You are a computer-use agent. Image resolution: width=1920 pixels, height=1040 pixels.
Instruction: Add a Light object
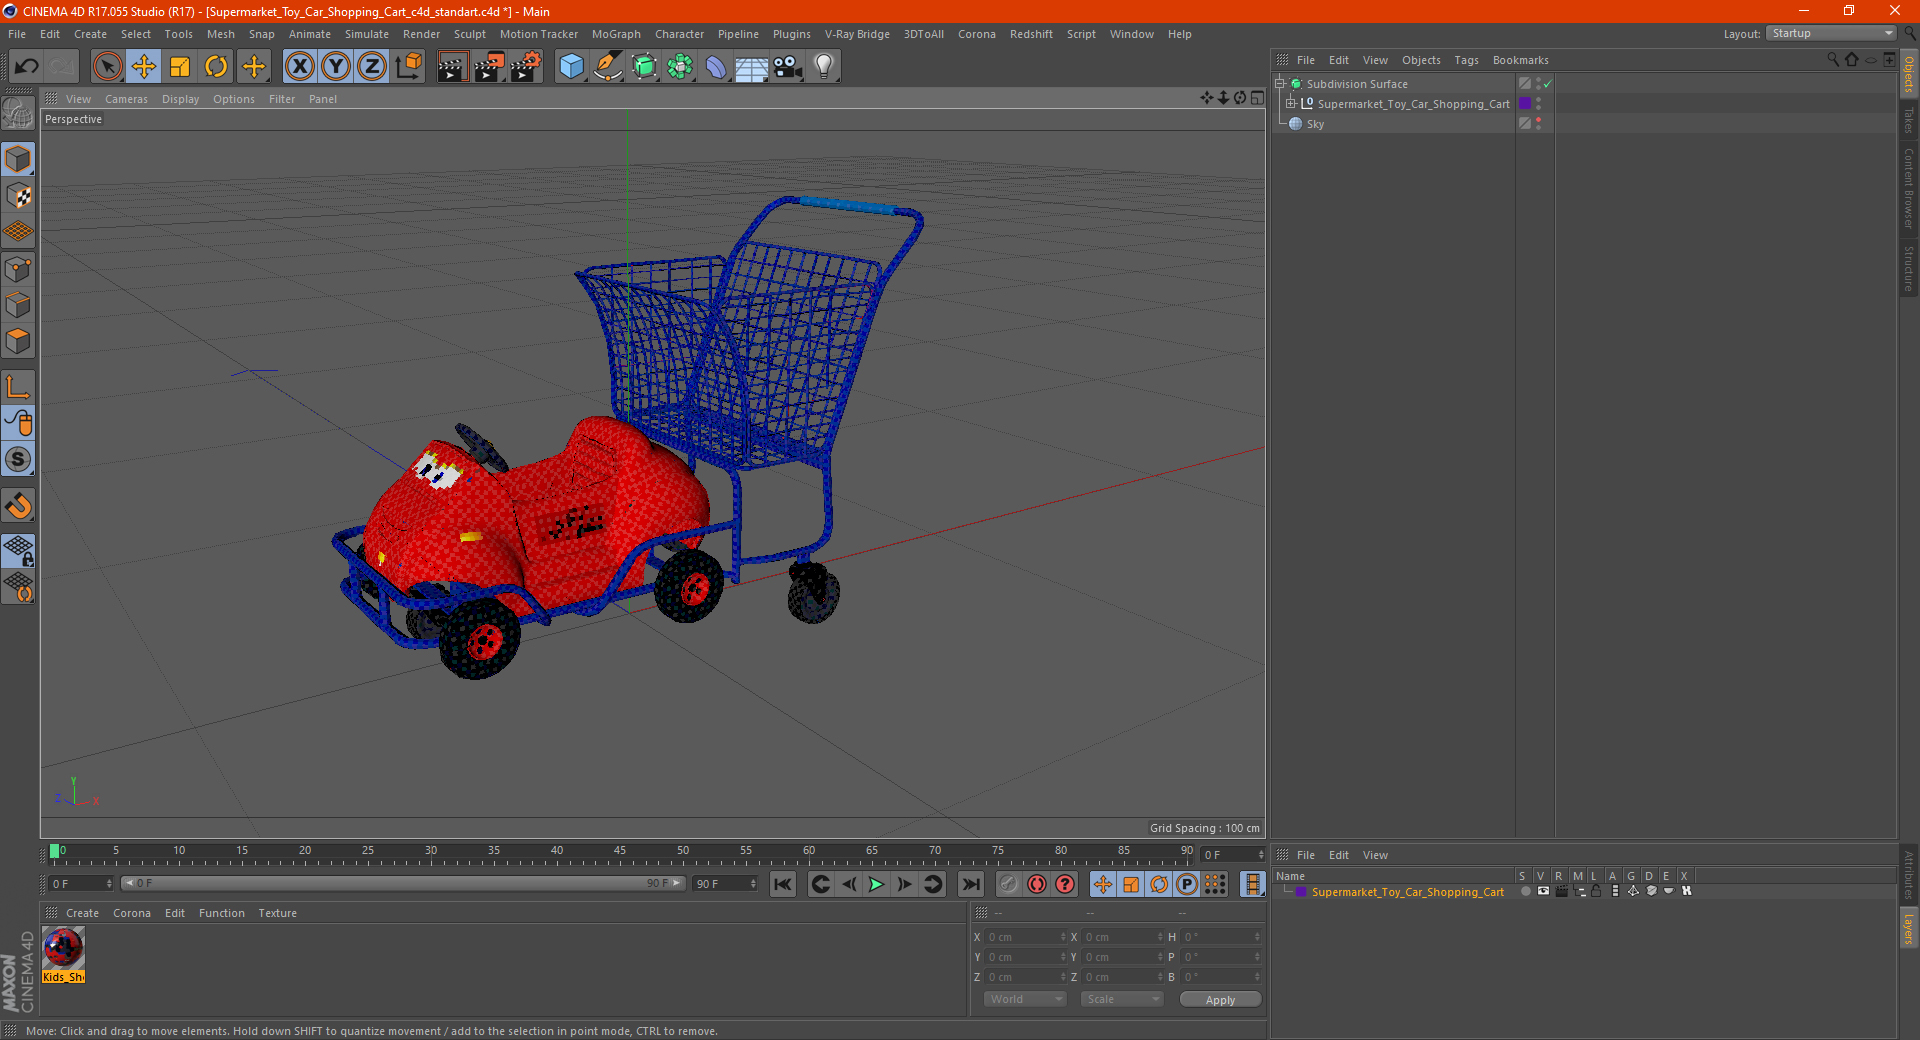pos(824,67)
